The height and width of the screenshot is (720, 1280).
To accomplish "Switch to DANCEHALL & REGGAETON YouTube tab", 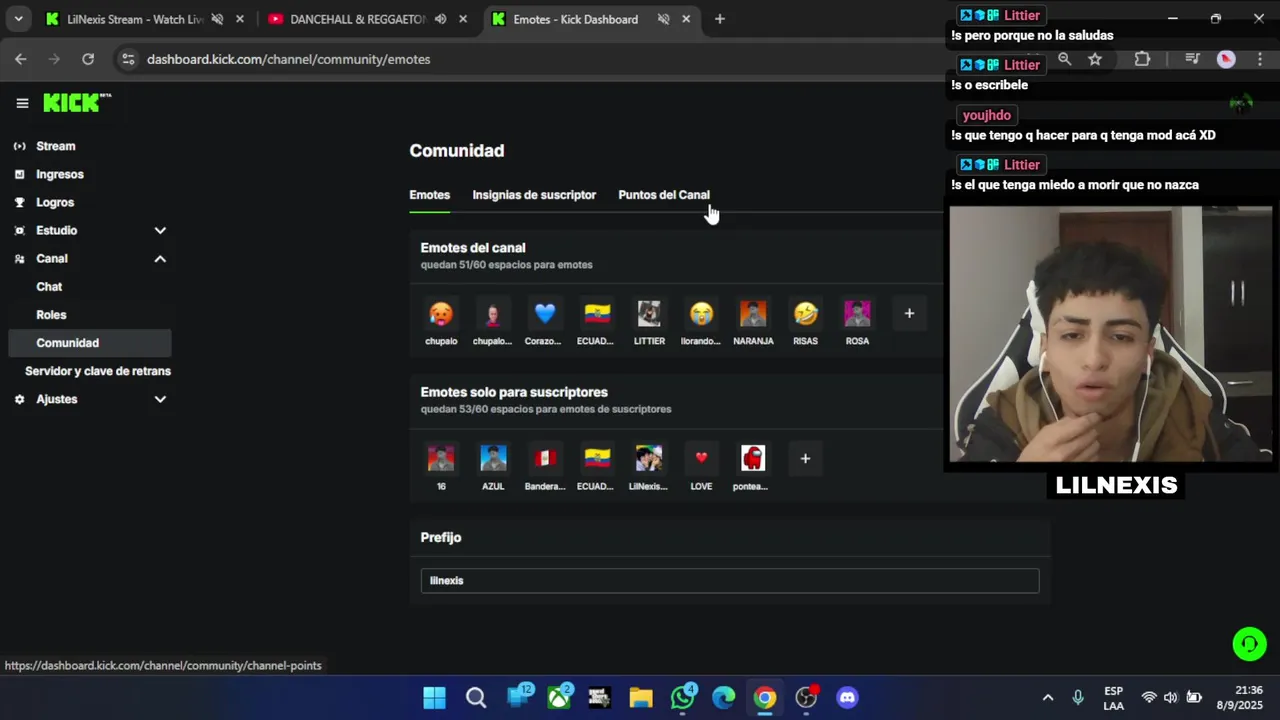I will [357, 19].
